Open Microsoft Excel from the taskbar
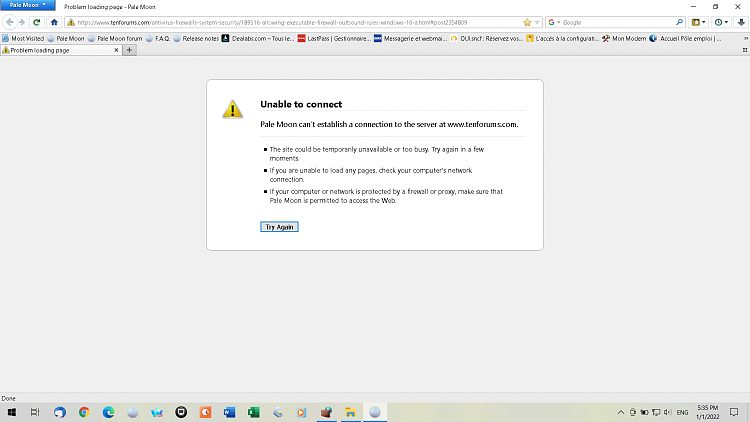Viewport: 750px width, 422px height. tap(254, 412)
